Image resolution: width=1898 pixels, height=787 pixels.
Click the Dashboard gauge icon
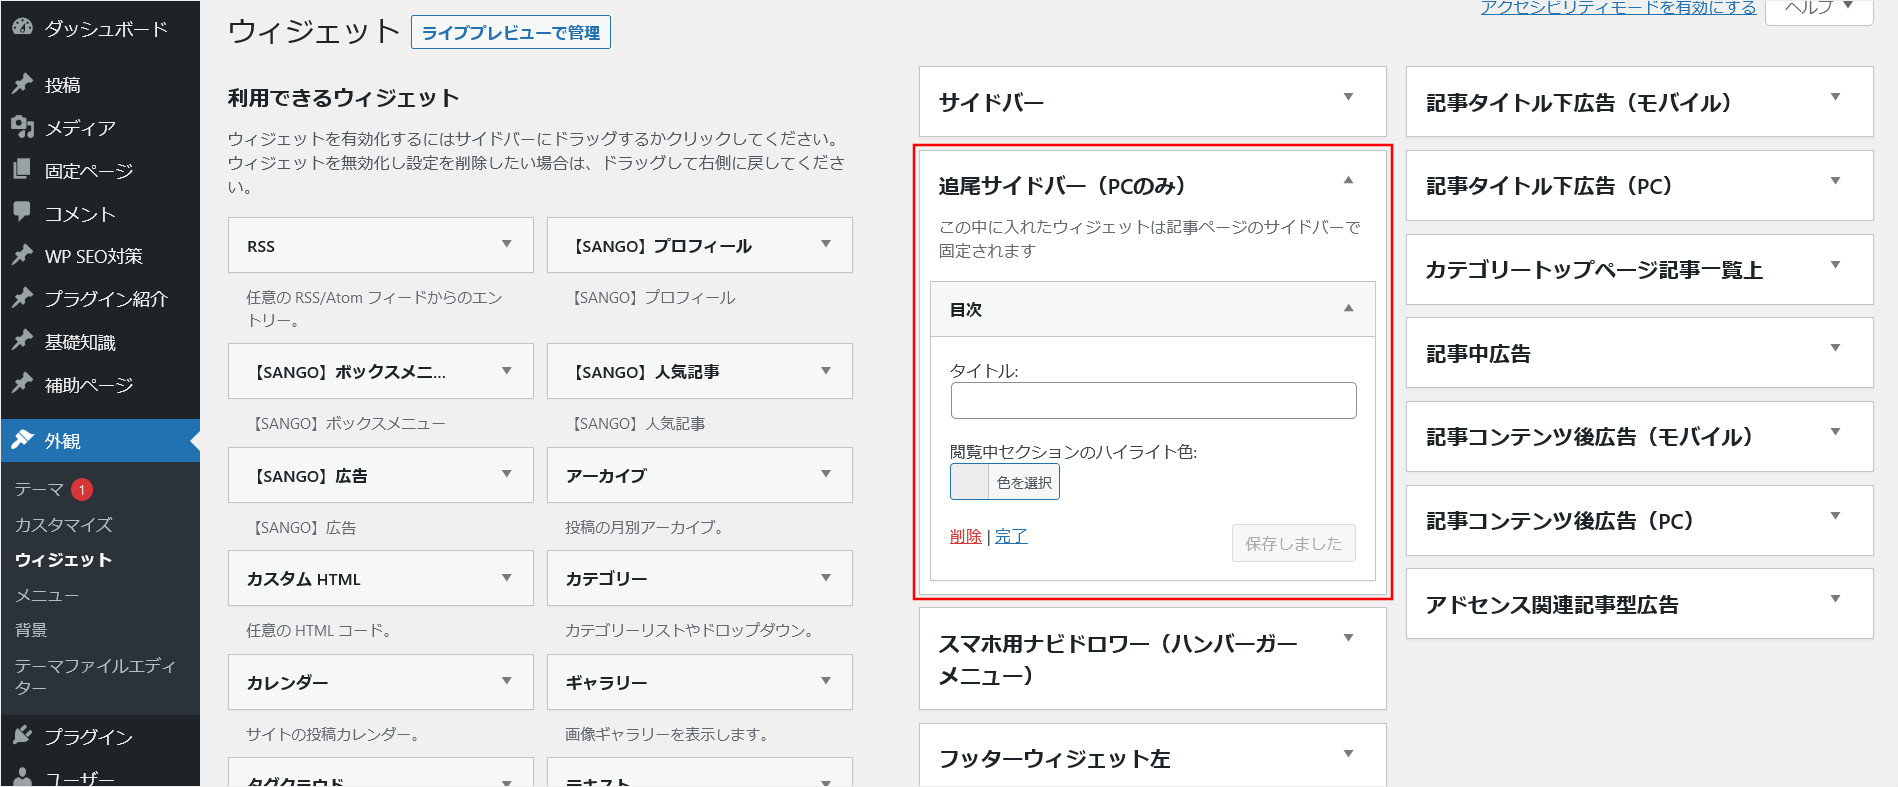[22, 28]
